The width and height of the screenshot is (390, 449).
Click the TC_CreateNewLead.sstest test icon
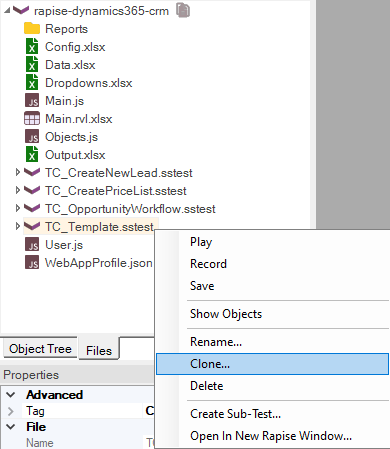32,172
